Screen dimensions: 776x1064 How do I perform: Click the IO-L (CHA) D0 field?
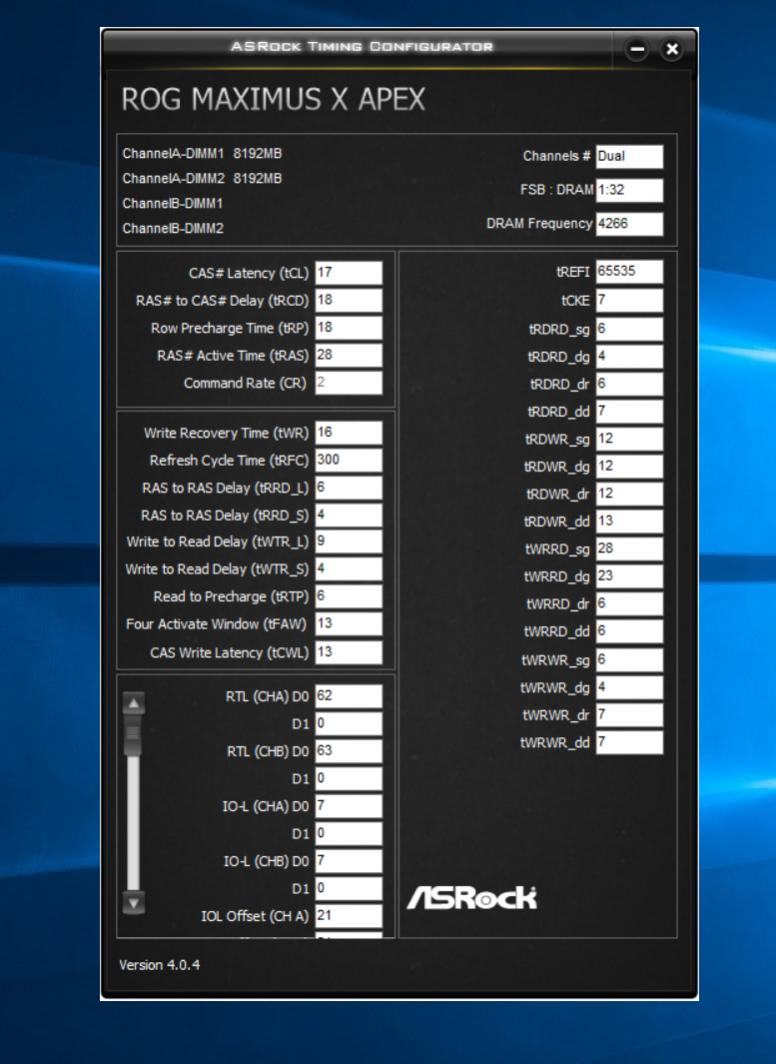click(349, 806)
